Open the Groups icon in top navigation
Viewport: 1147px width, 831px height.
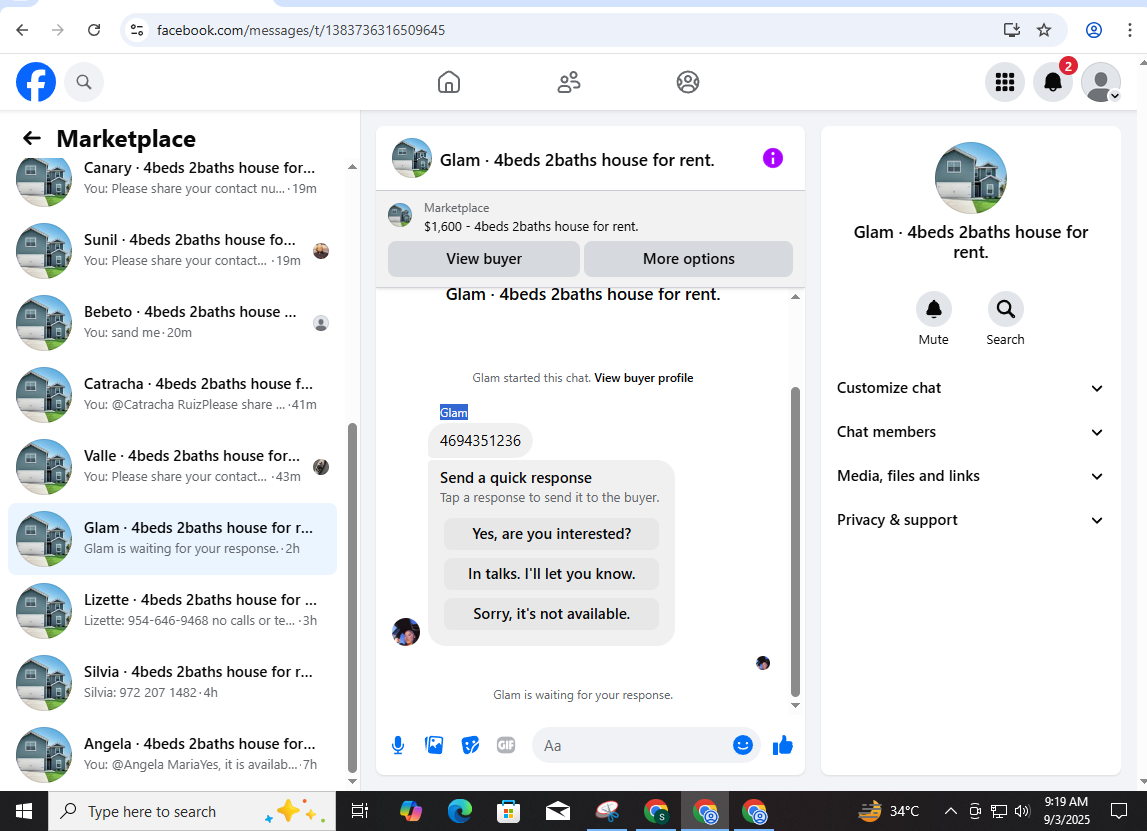click(x=688, y=82)
